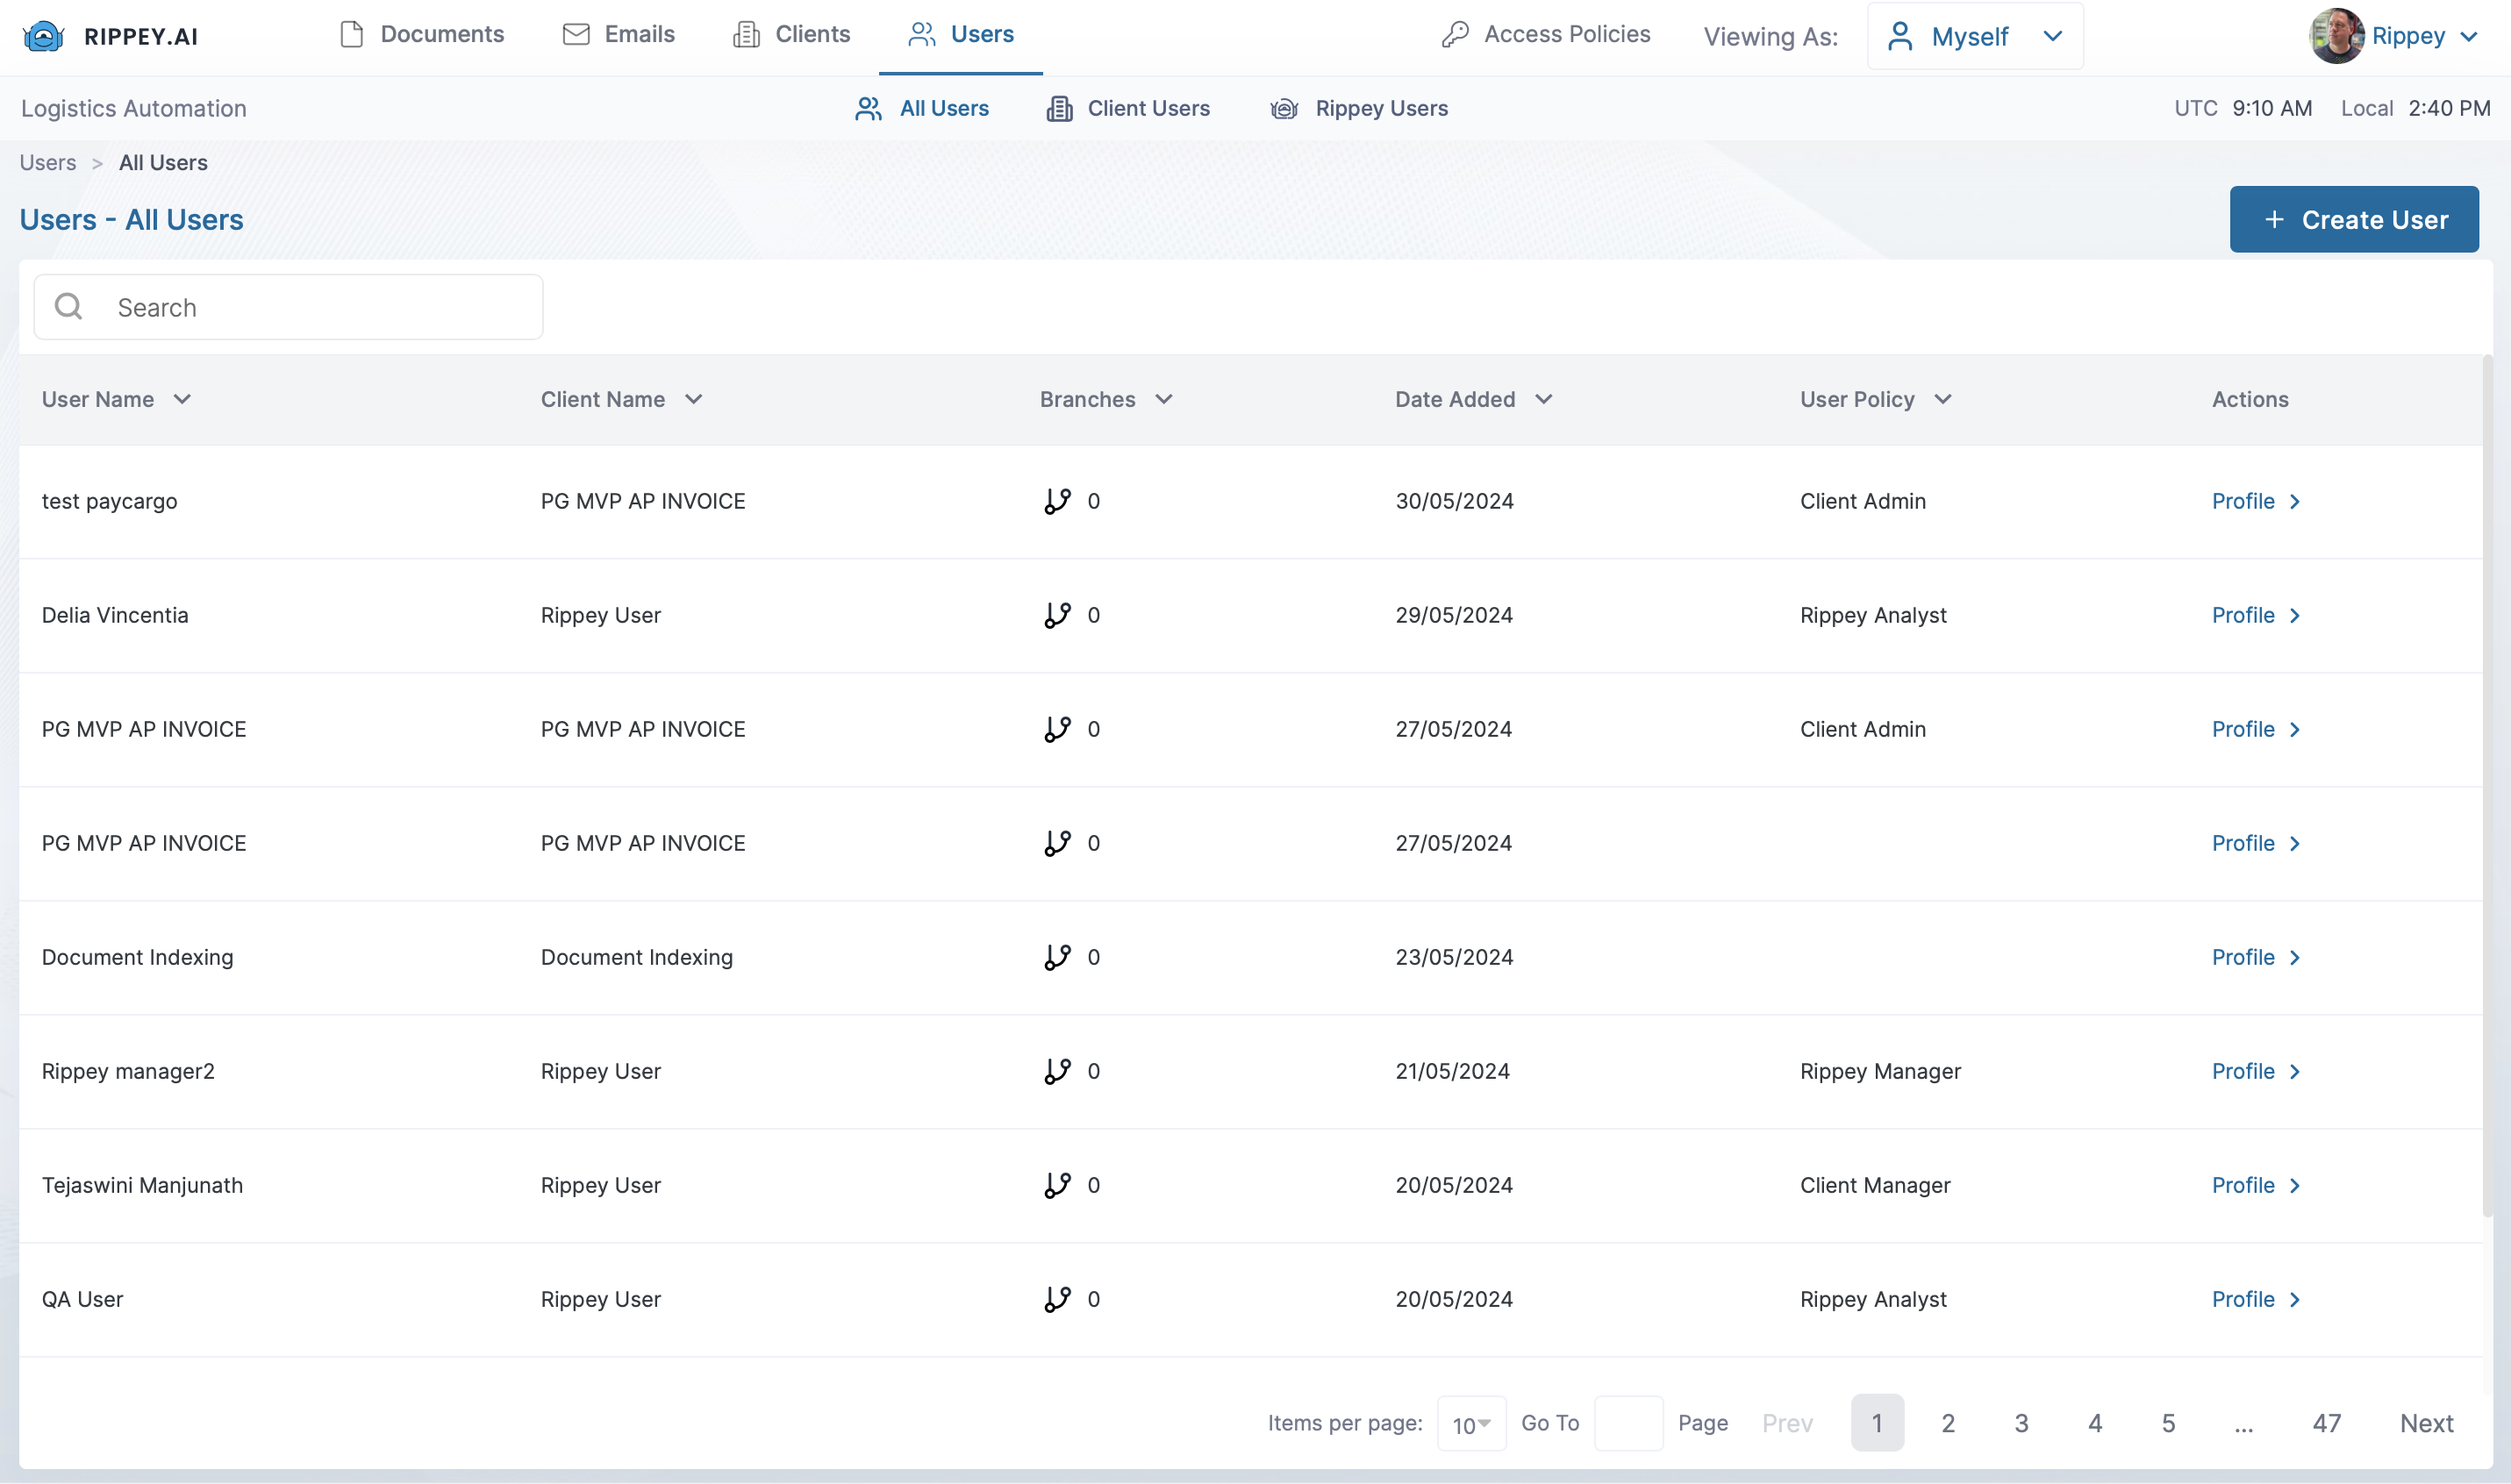Click the Go To page number field

click(x=1628, y=1423)
